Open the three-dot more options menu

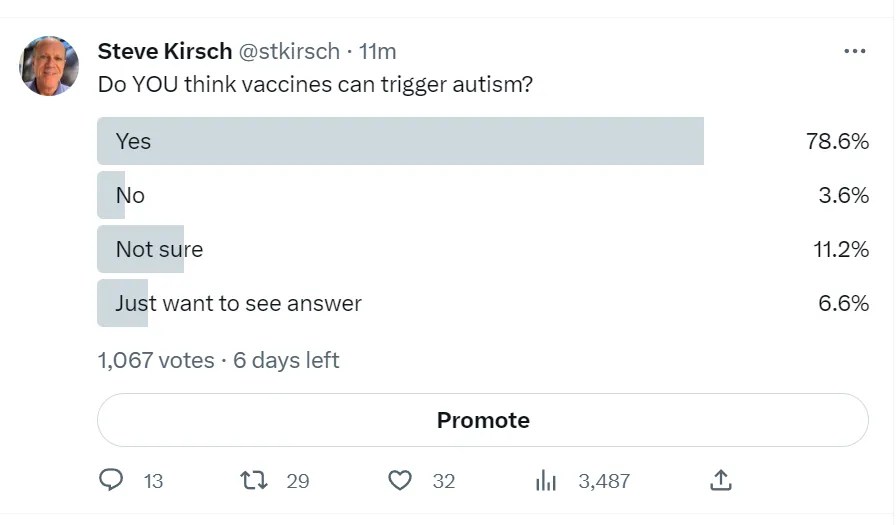(x=854, y=51)
